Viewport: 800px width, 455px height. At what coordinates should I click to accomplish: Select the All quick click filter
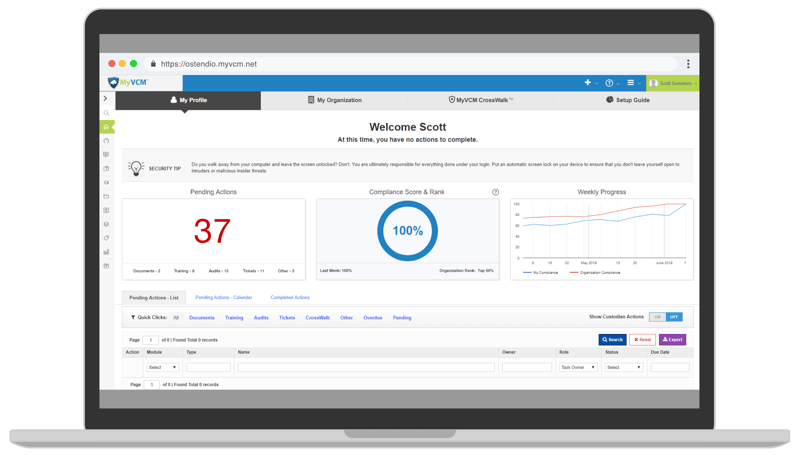(176, 318)
